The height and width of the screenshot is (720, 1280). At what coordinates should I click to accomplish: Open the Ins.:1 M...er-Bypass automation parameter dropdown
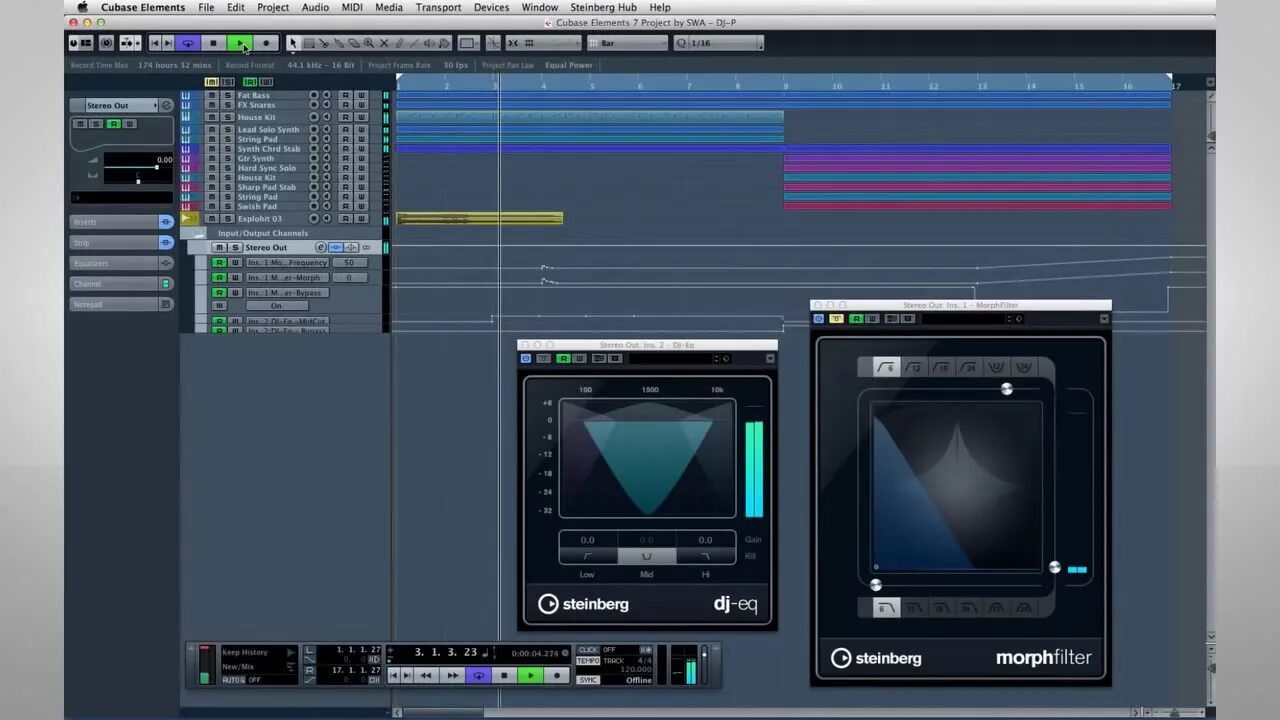pyautogui.click(x=287, y=293)
